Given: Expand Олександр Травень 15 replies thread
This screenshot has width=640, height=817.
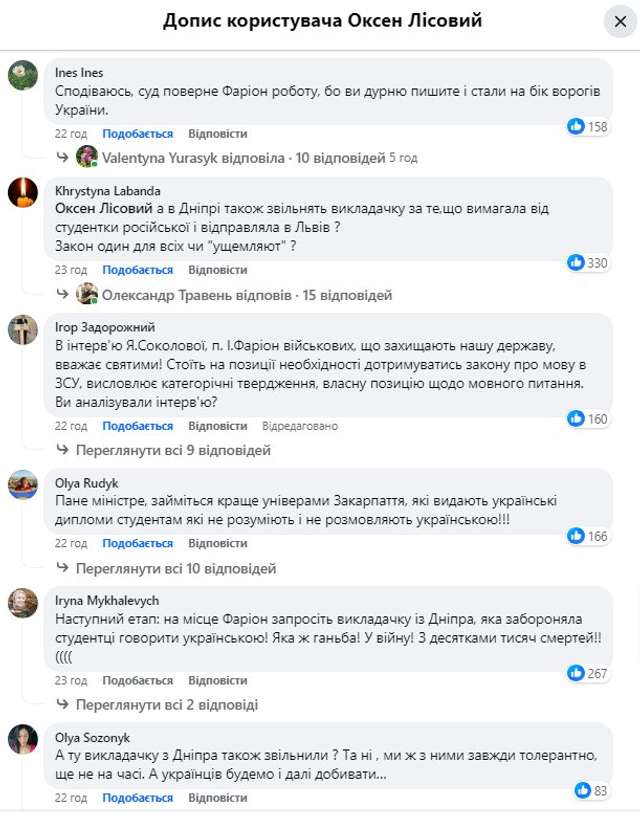Looking at the screenshot, I should [x=234, y=295].
